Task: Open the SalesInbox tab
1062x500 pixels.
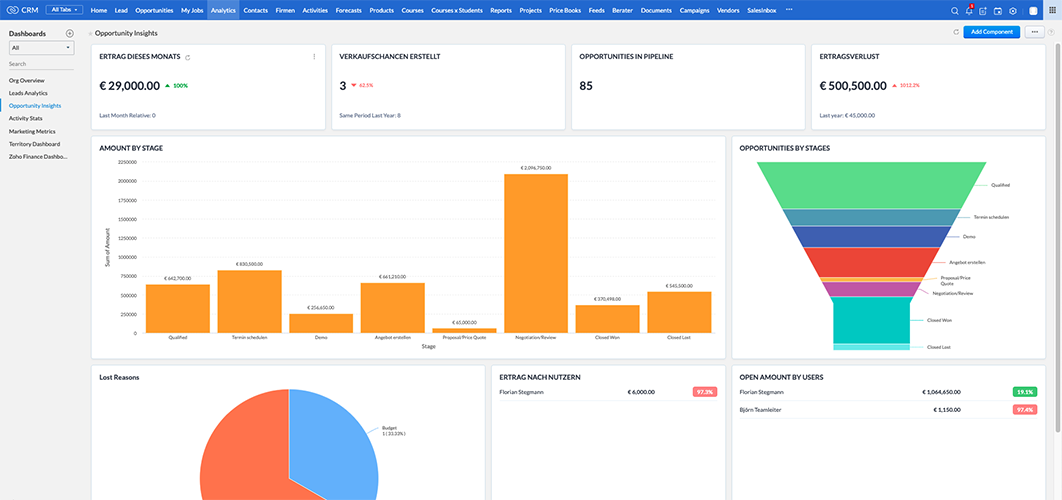Action: tap(762, 11)
